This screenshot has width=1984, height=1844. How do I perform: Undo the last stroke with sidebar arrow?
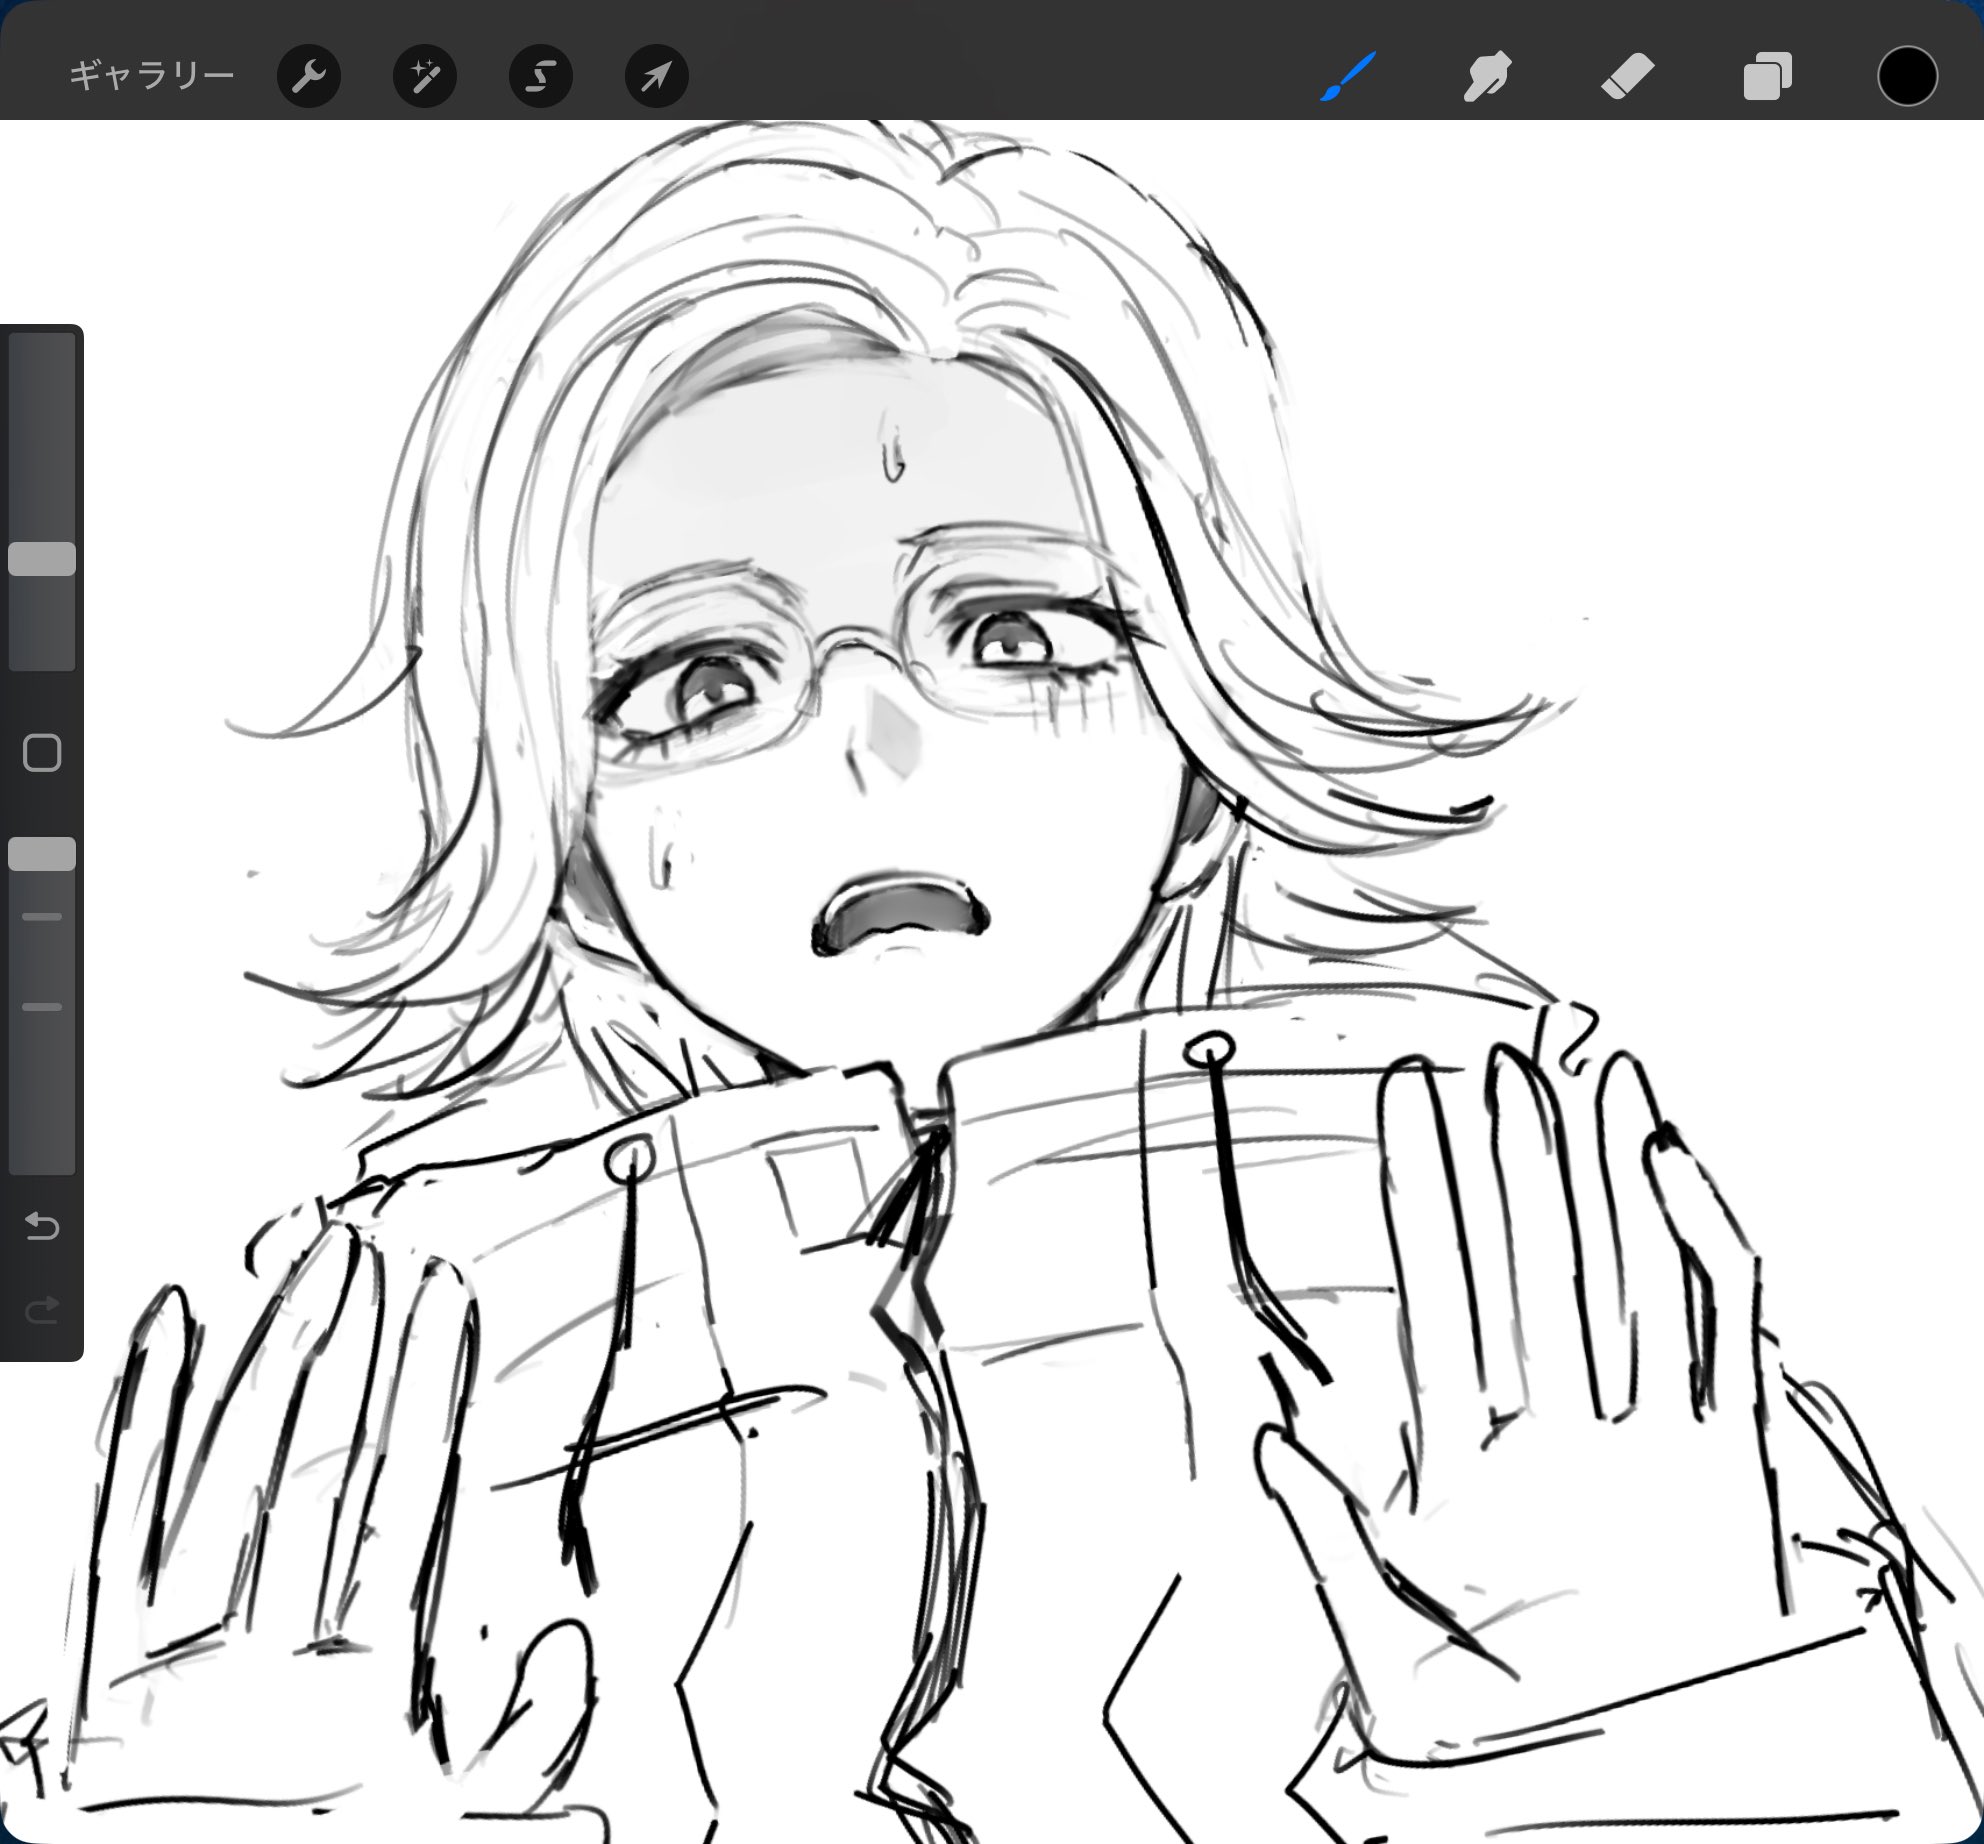42,1225
